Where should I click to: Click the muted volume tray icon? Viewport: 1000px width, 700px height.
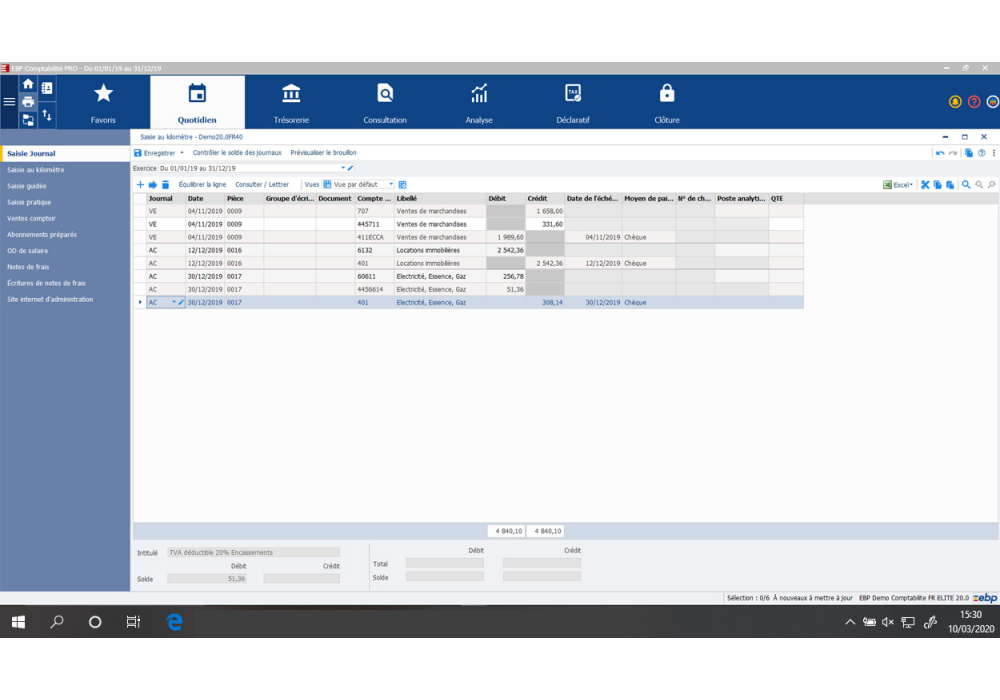pos(888,622)
